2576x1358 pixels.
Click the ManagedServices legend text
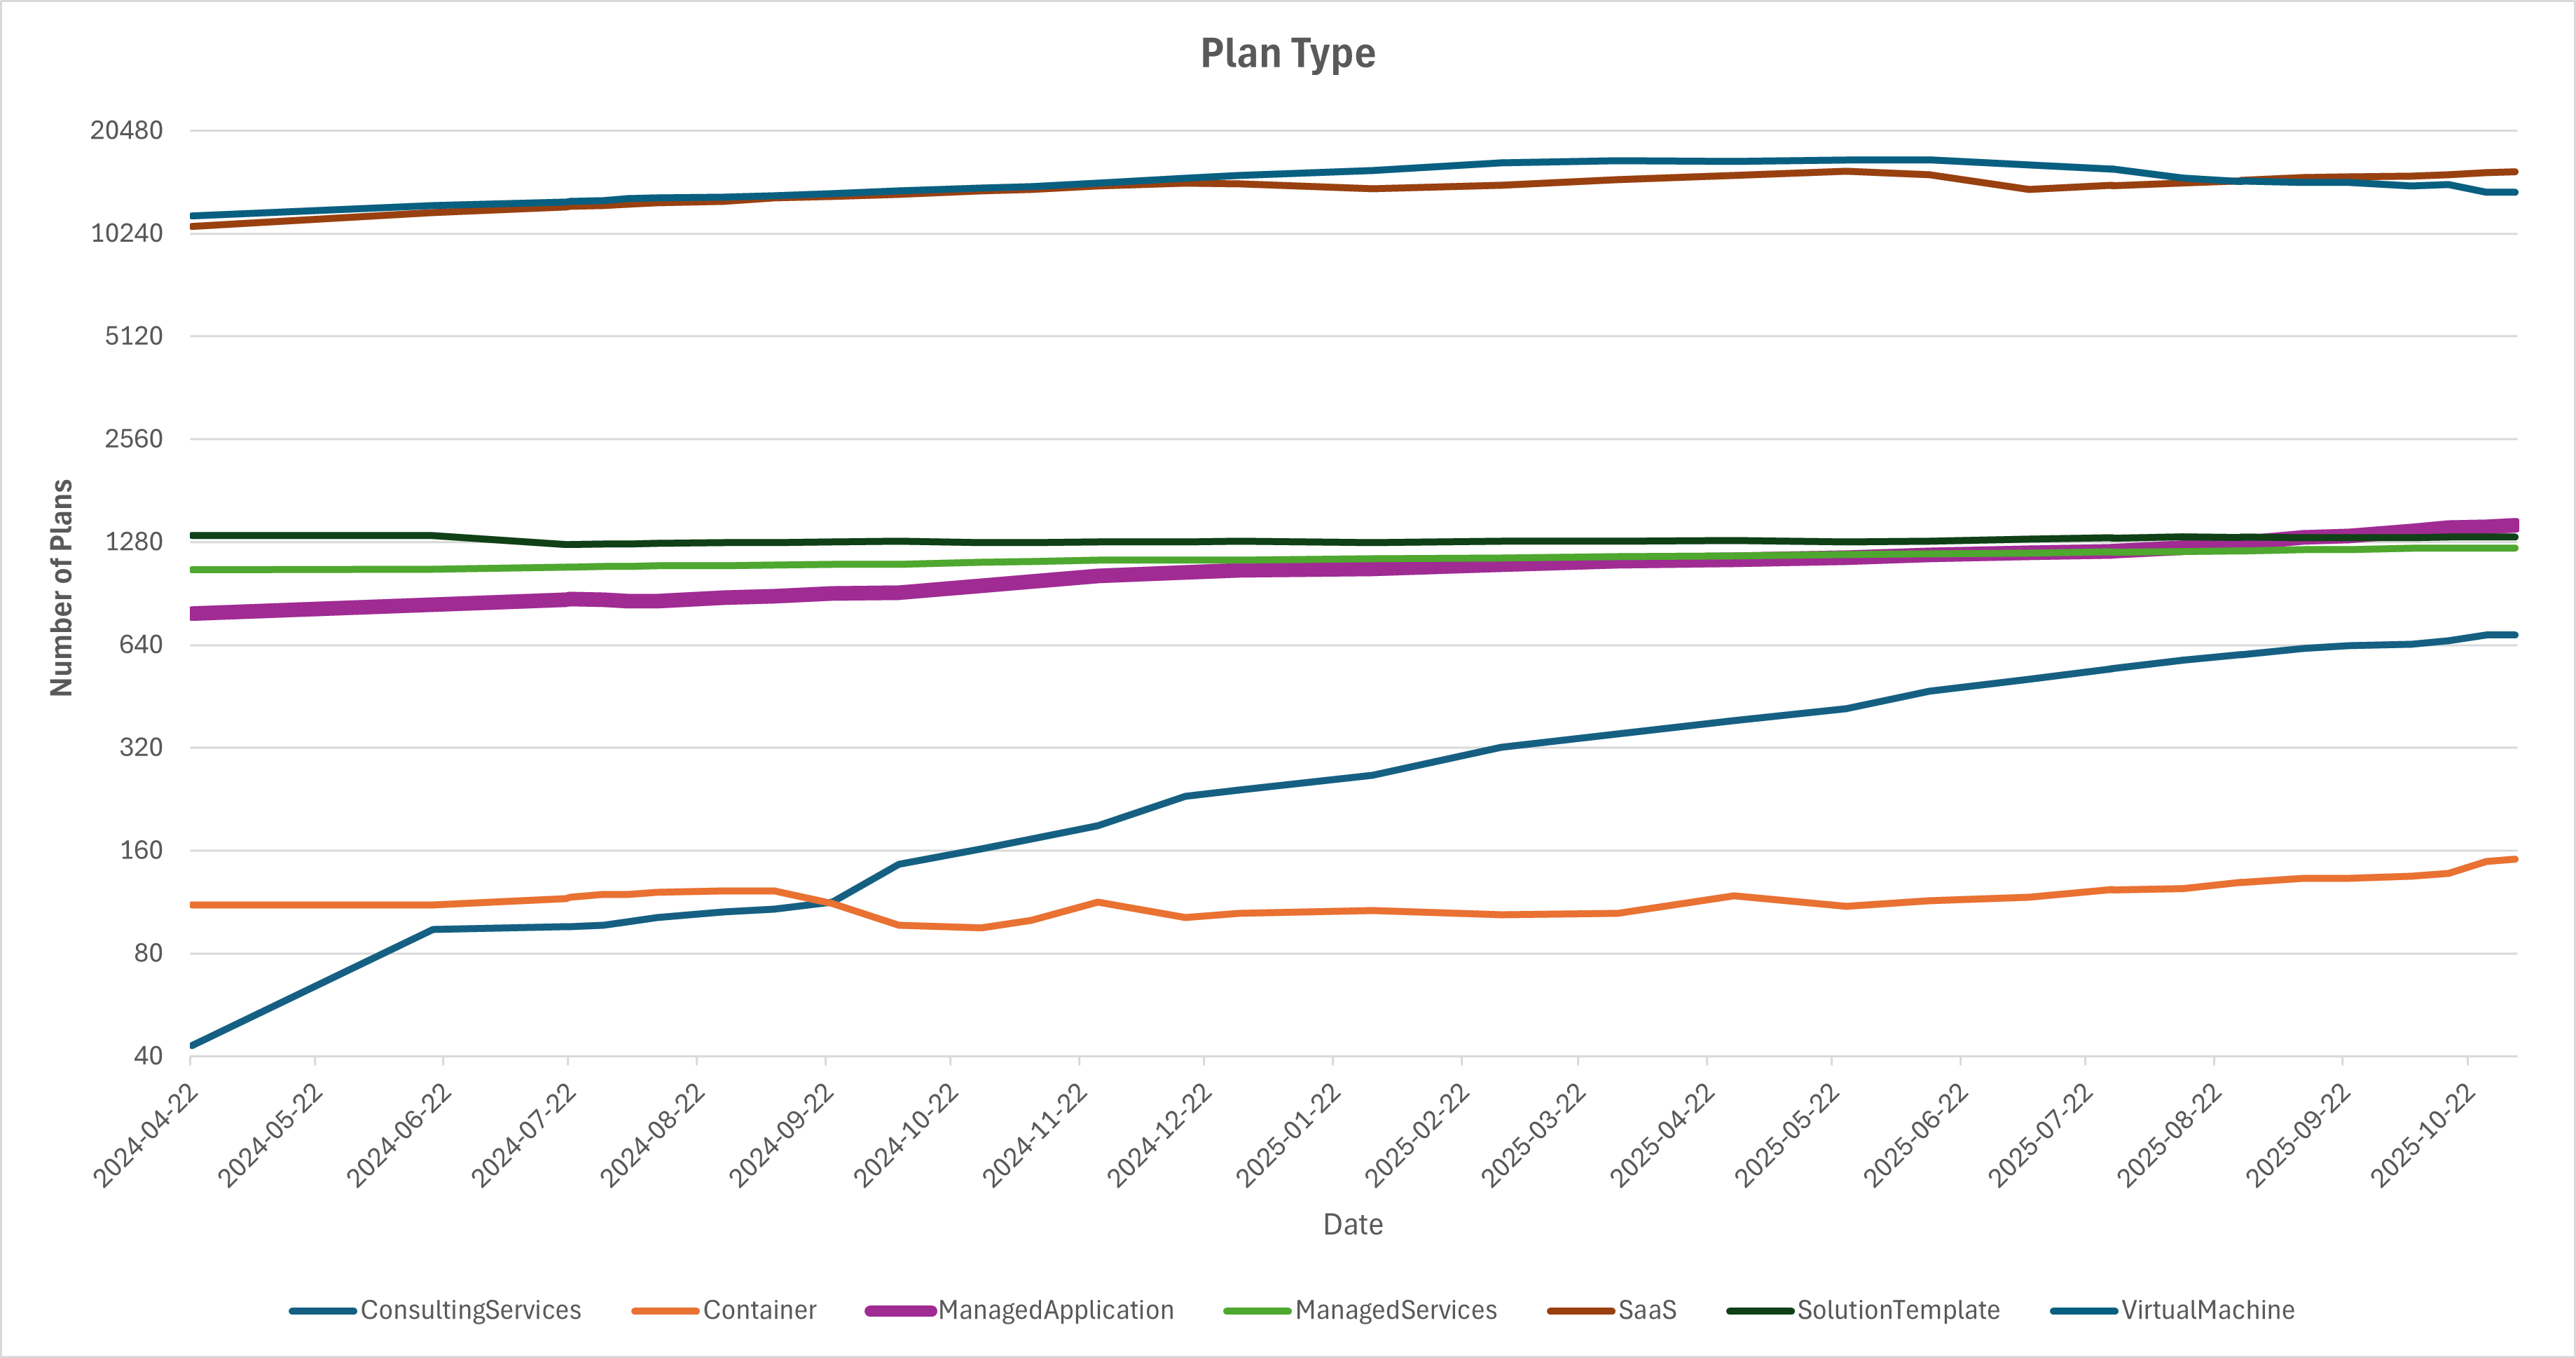(x=1395, y=1310)
